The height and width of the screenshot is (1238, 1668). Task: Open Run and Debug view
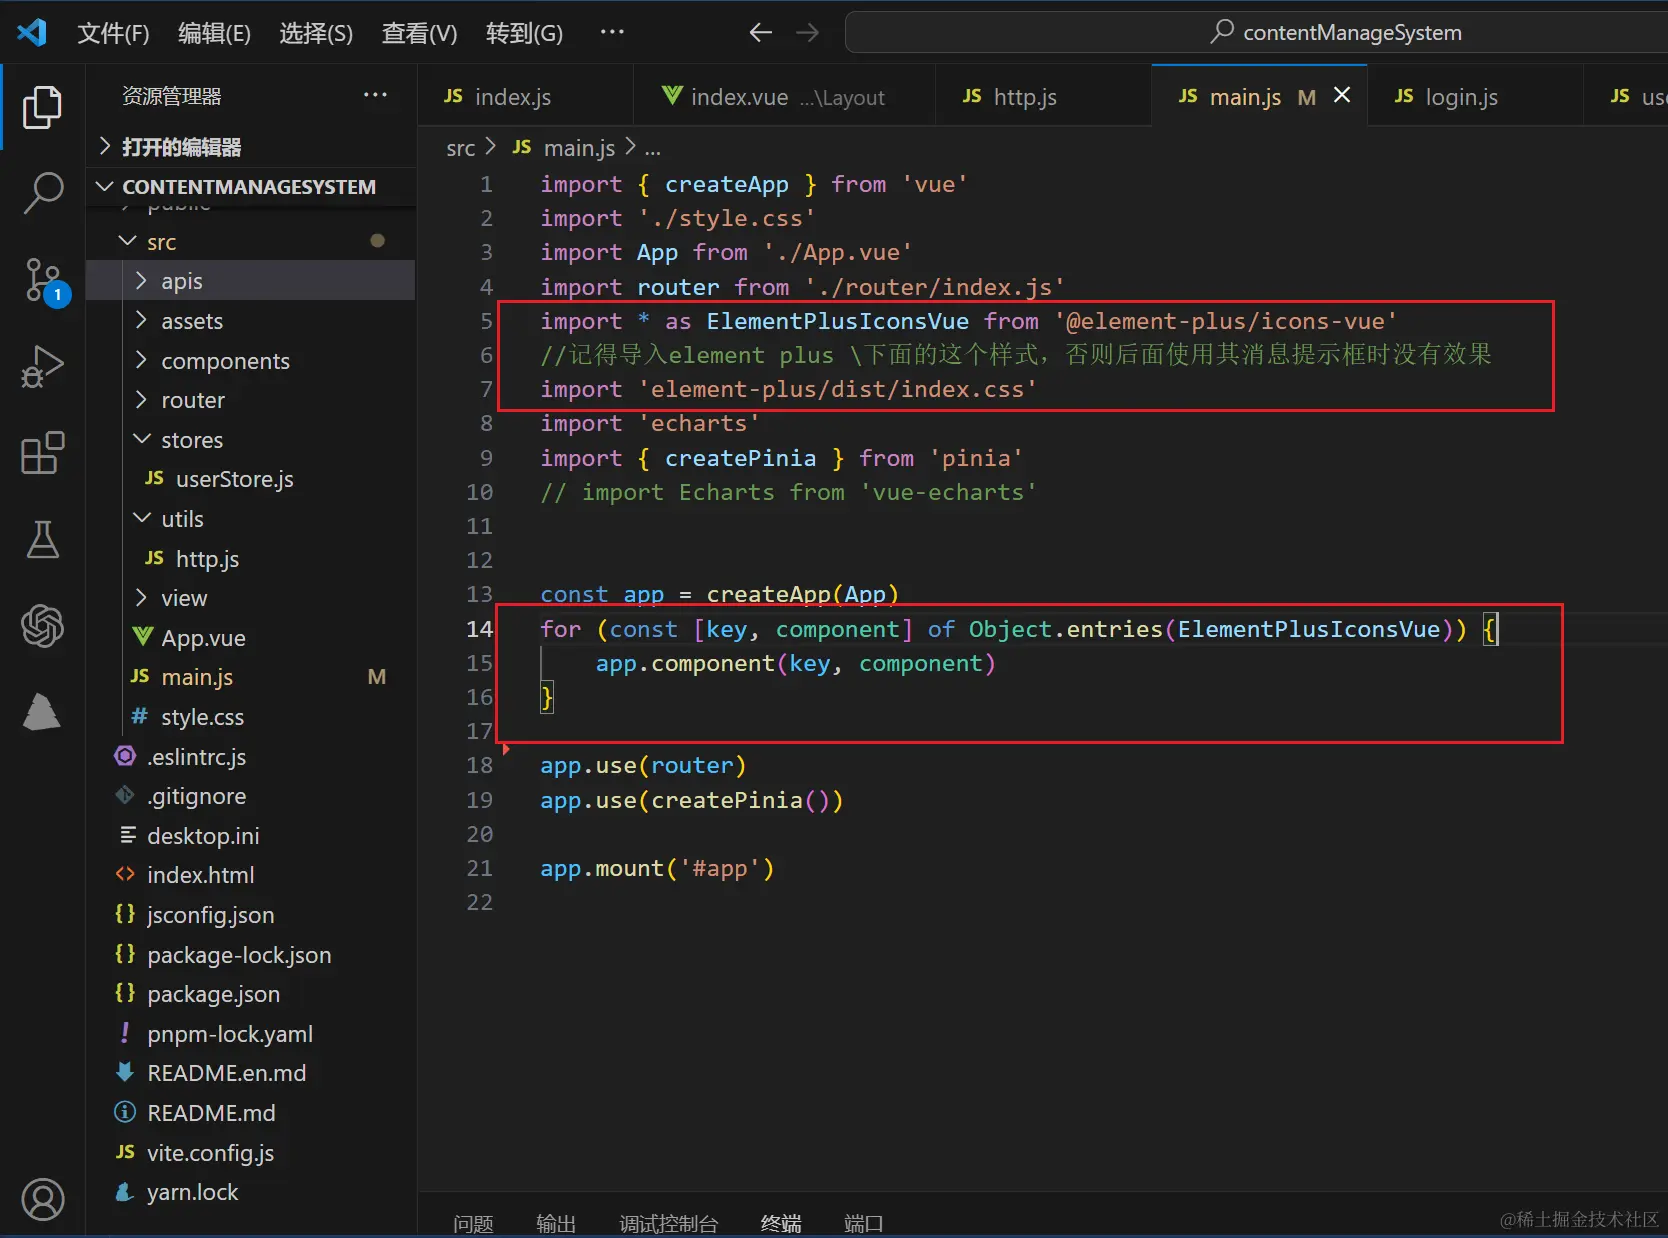(42, 366)
